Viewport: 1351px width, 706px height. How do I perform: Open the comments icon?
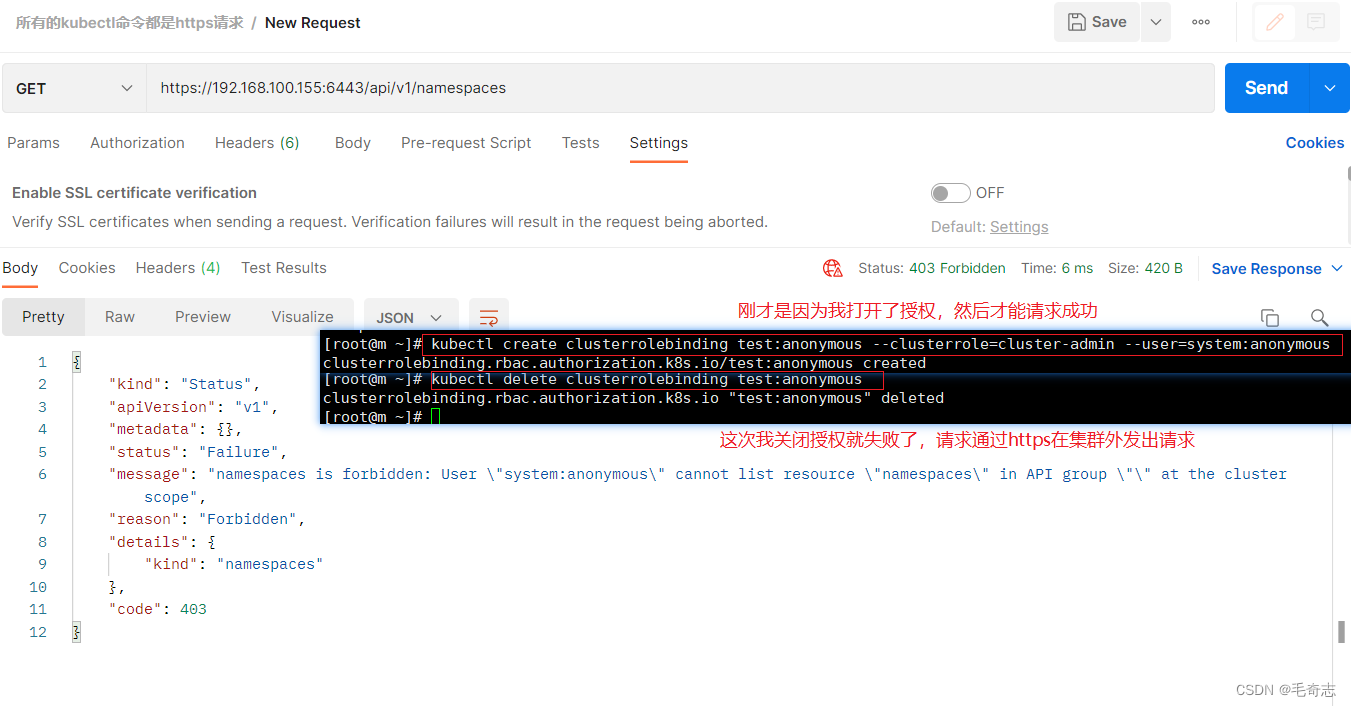[1316, 22]
